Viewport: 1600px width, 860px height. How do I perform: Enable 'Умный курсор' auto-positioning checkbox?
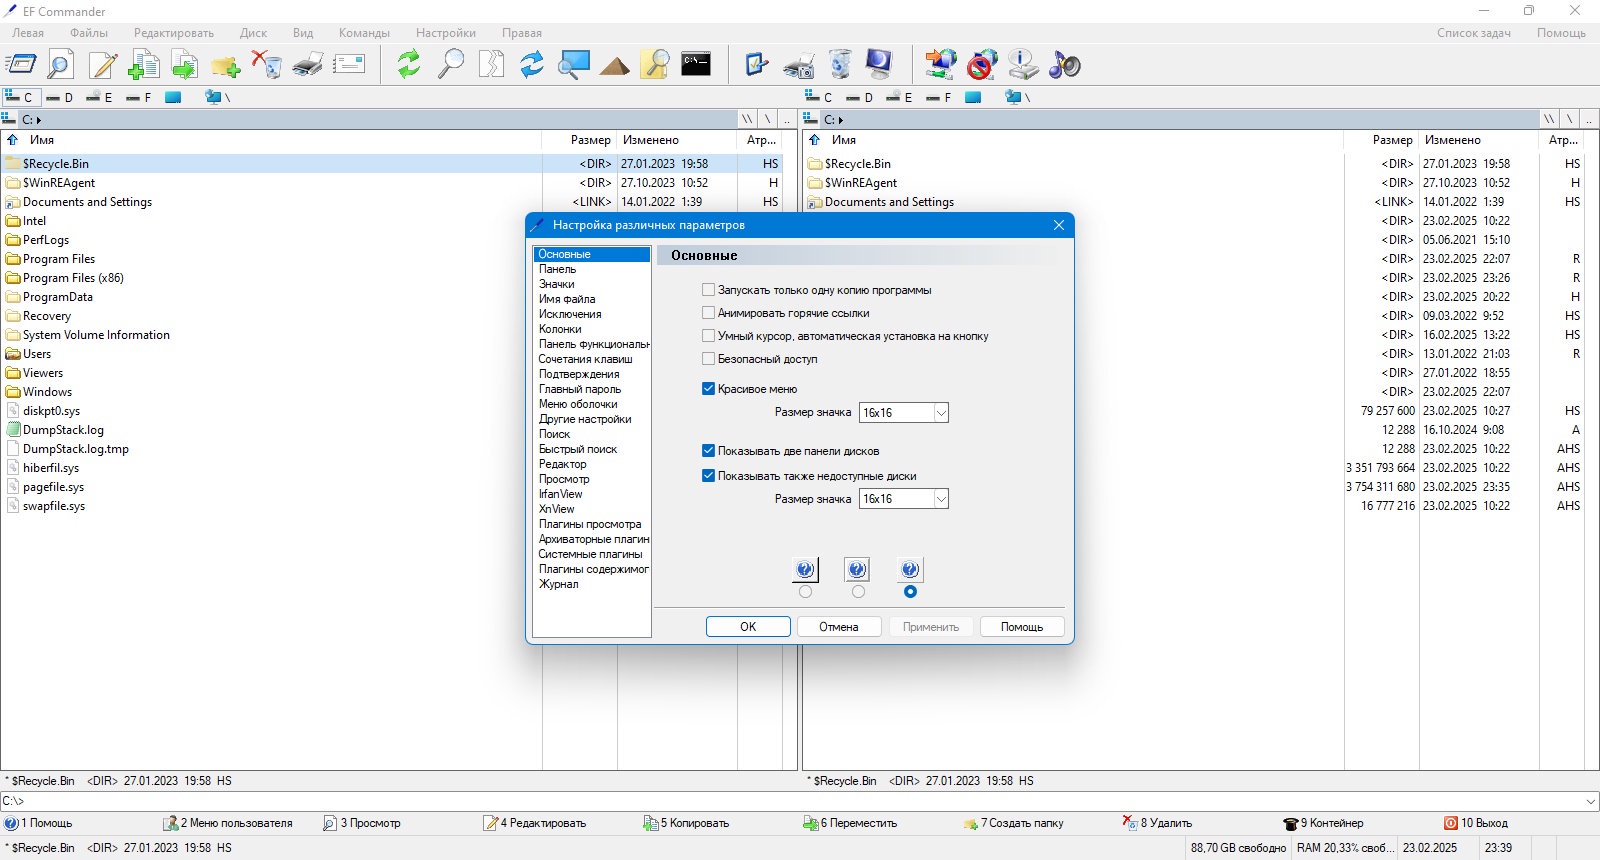coord(708,336)
